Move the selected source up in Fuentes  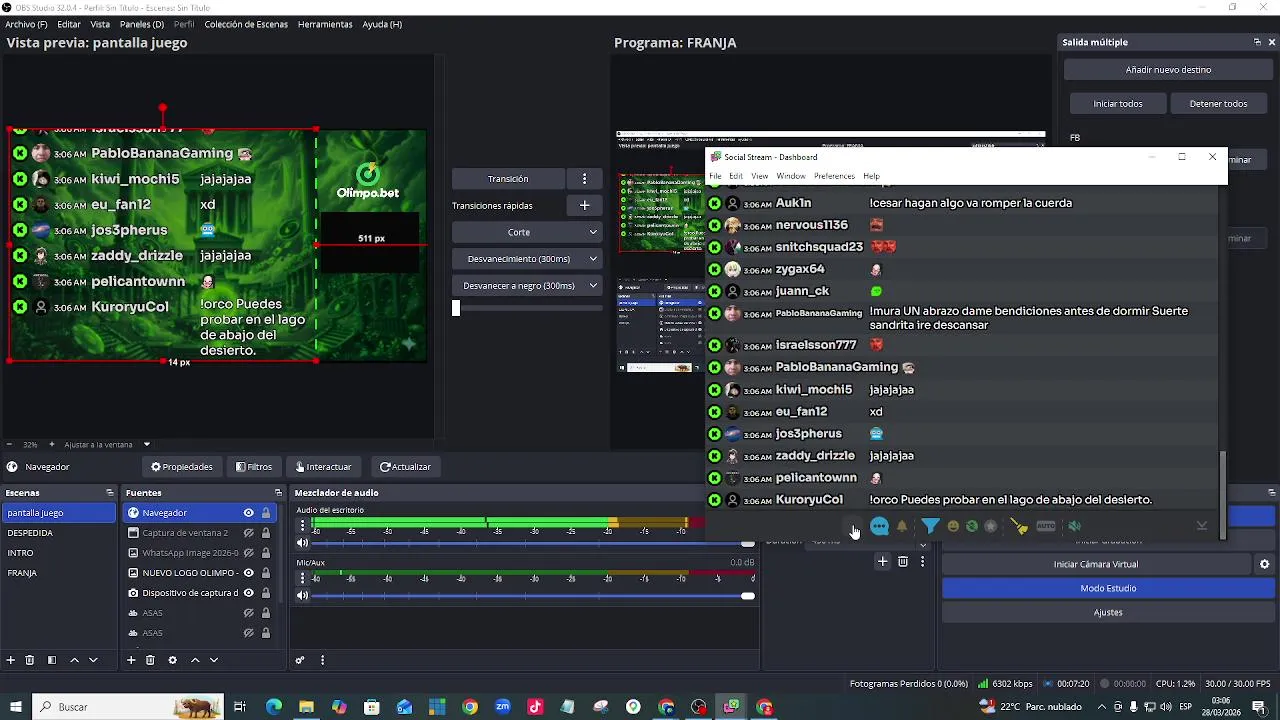pos(195,660)
